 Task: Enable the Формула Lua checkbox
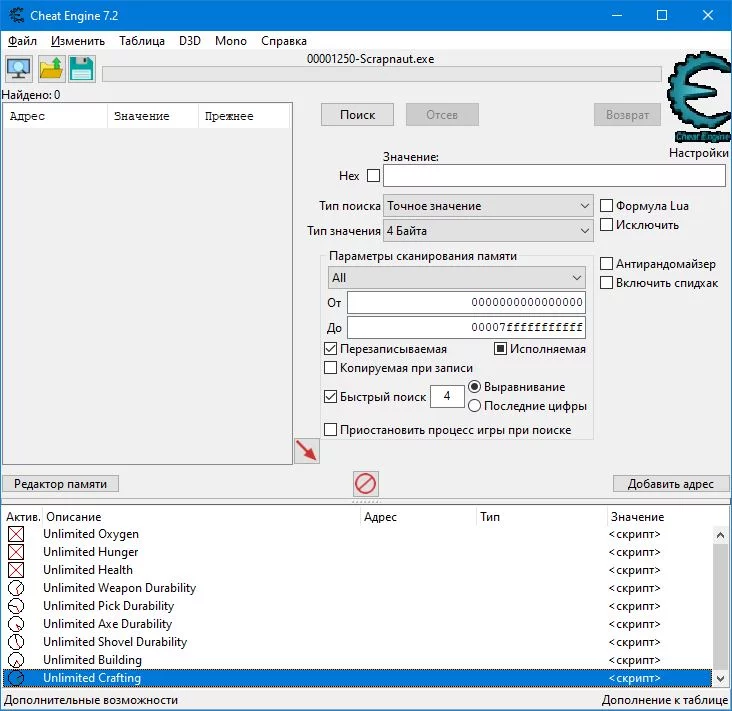(x=606, y=206)
